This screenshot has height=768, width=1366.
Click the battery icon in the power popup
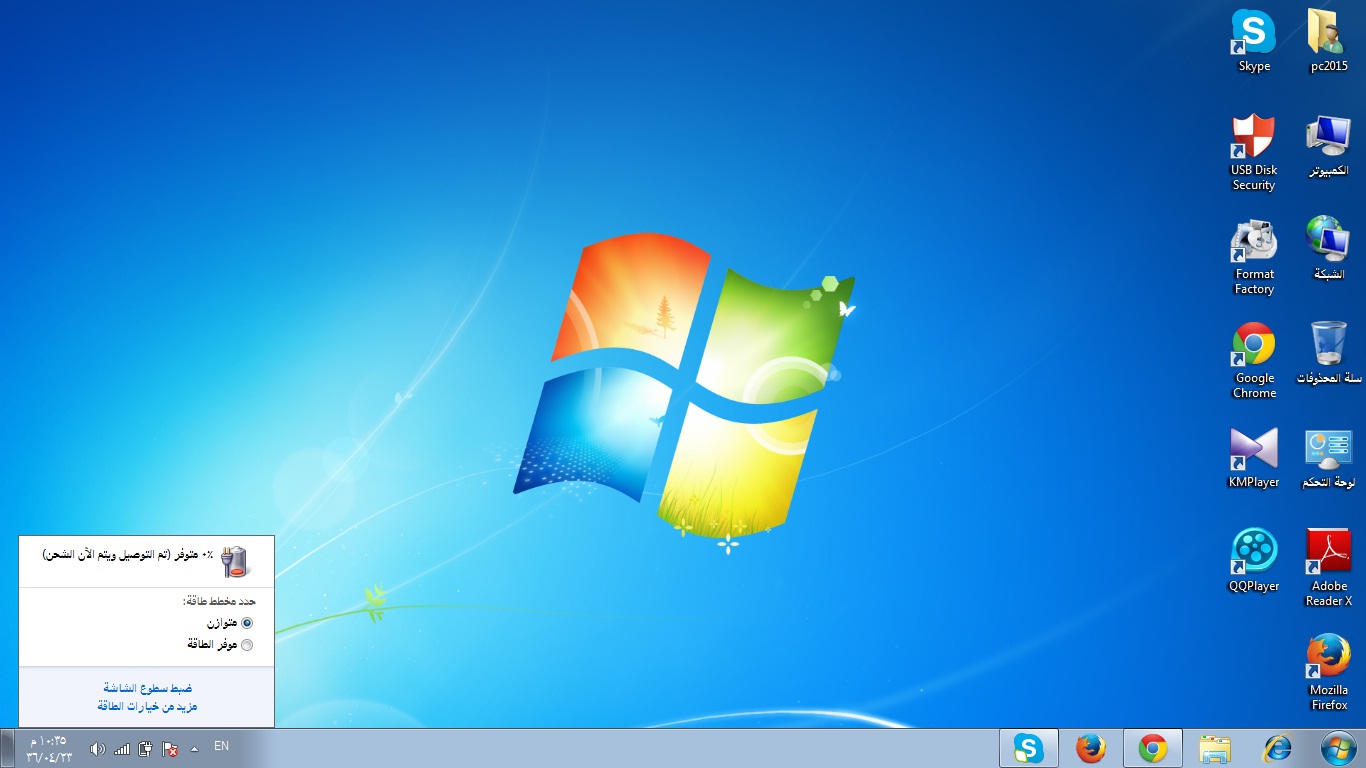(x=236, y=561)
